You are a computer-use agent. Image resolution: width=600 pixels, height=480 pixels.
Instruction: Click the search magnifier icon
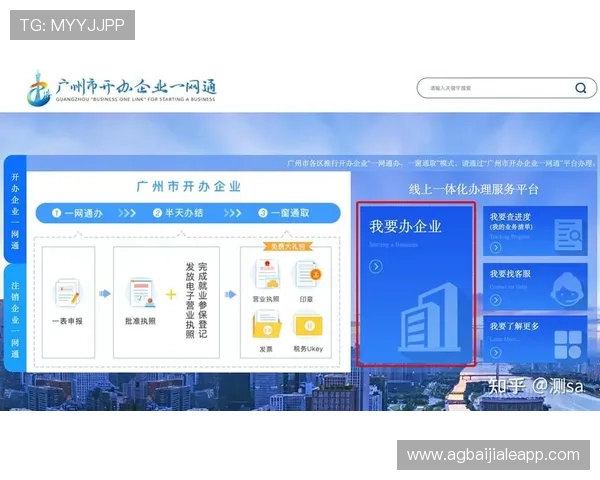click(x=580, y=88)
